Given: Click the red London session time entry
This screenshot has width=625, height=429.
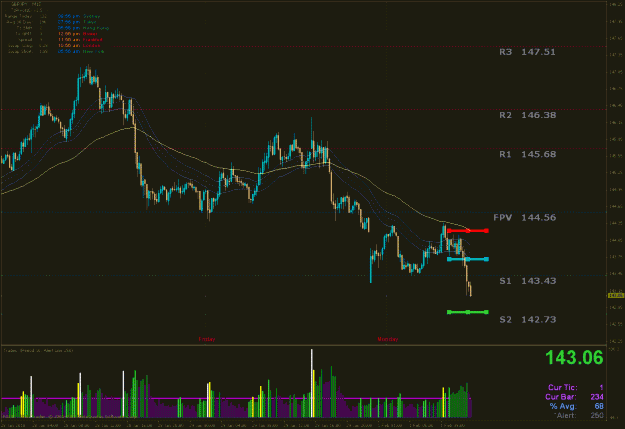Looking at the screenshot, I should pos(79,46).
